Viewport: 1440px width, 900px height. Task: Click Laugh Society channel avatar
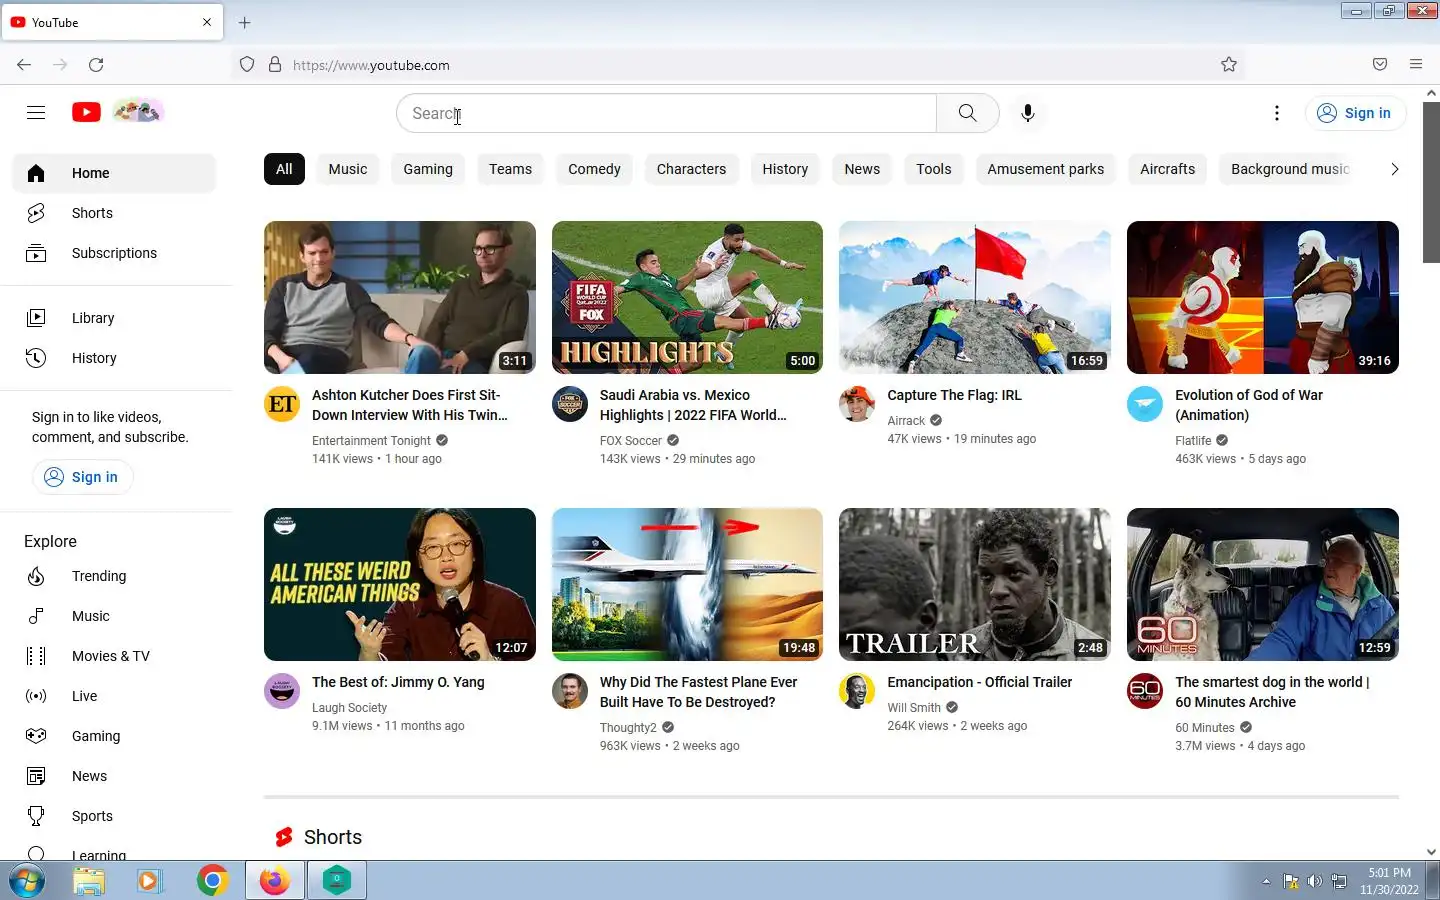coord(282,691)
